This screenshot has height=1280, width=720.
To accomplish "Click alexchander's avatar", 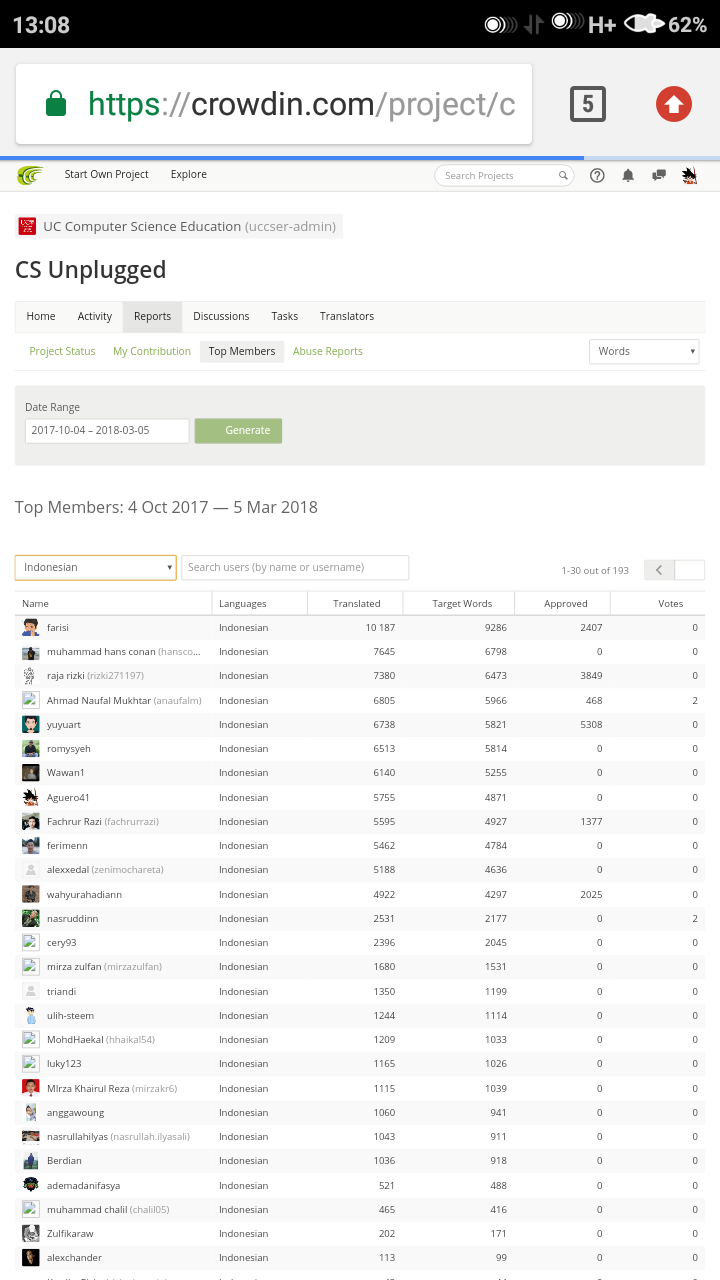I will click(x=31, y=1257).
